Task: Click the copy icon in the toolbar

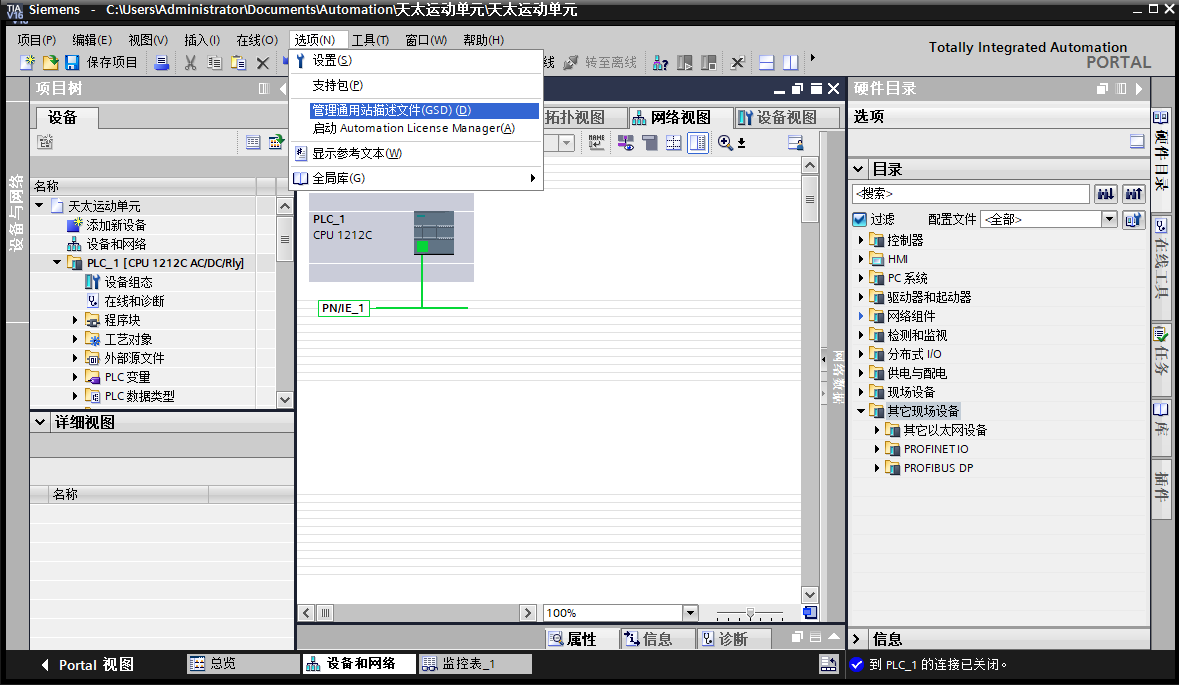Action: pos(214,63)
